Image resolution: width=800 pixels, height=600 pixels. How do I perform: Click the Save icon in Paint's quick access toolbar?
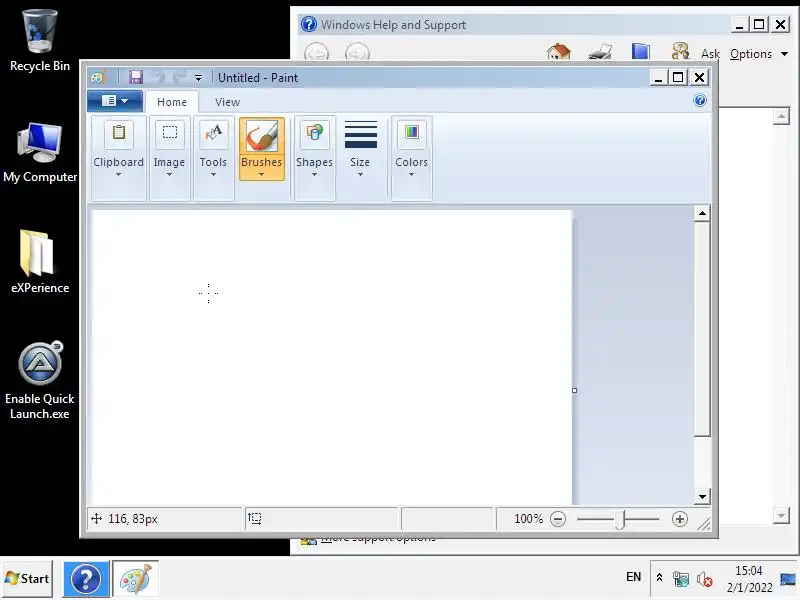pos(136,77)
